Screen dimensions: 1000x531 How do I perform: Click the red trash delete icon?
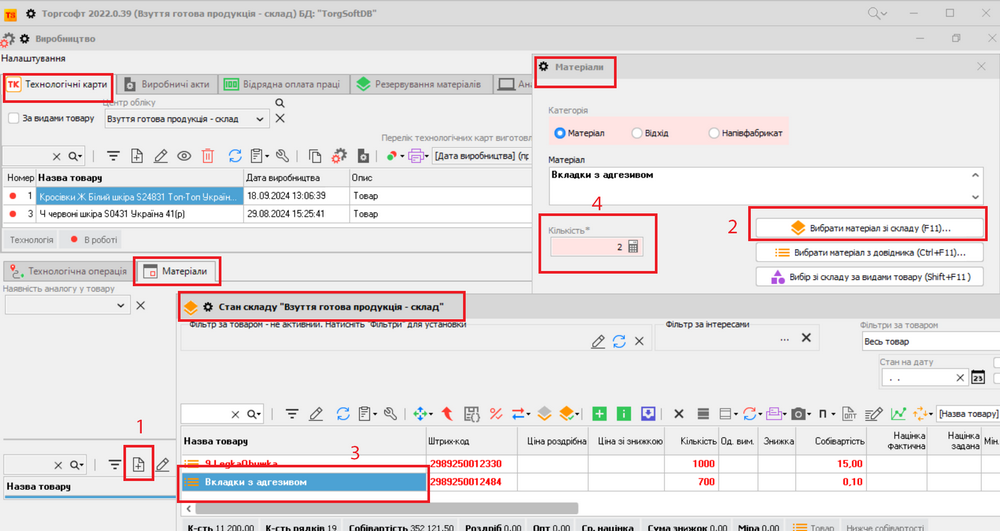[x=208, y=156]
